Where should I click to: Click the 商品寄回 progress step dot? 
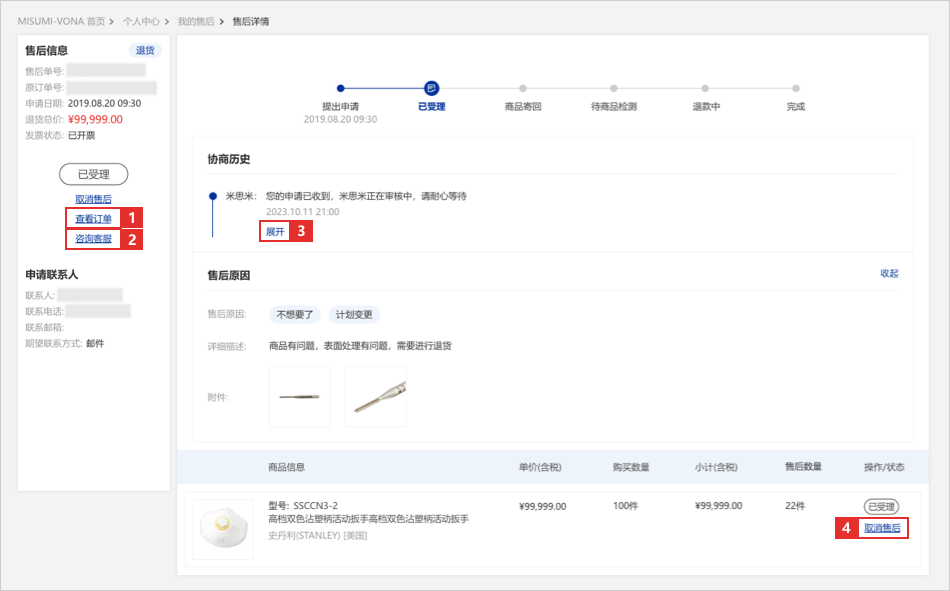522,88
